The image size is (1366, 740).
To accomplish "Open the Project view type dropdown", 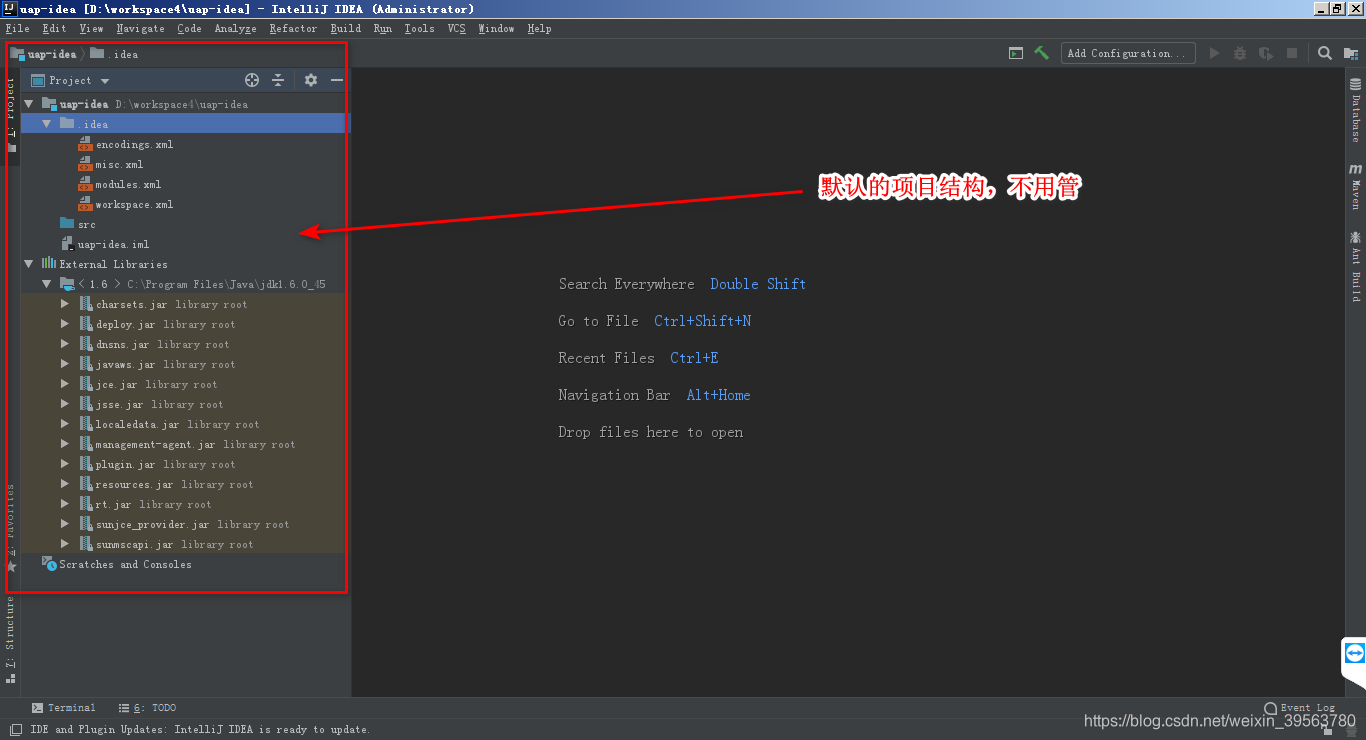I will pos(70,80).
